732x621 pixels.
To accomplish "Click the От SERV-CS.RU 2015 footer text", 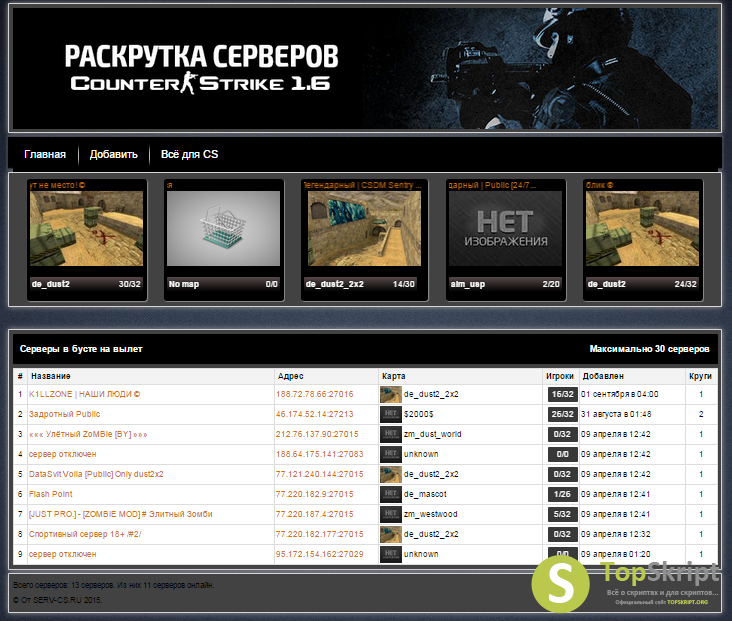I will [57, 600].
